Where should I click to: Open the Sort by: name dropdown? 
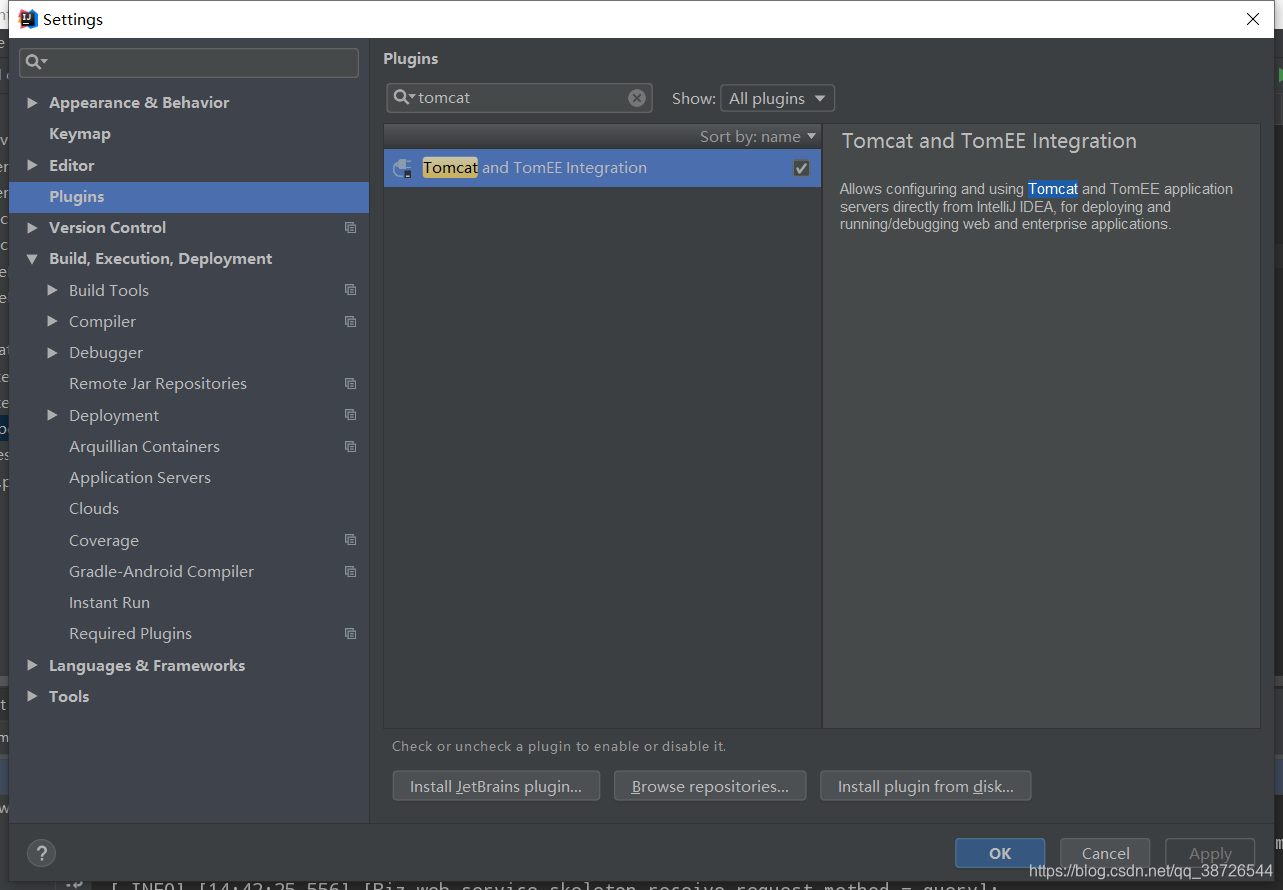point(758,136)
